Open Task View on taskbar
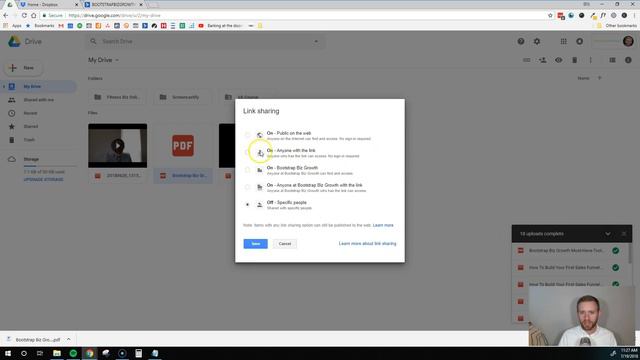Viewport: 640px width, 360px height. pyautogui.click(x=40, y=353)
